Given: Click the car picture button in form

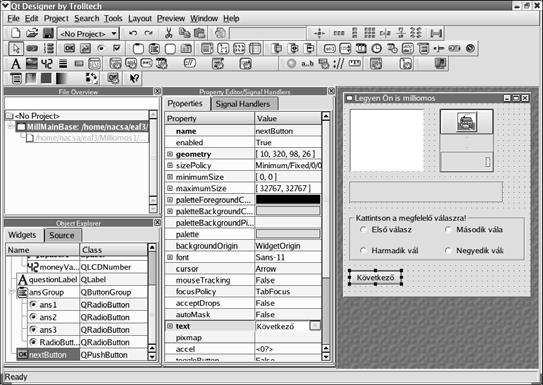Looking at the screenshot, I should [x=466, y=122].
